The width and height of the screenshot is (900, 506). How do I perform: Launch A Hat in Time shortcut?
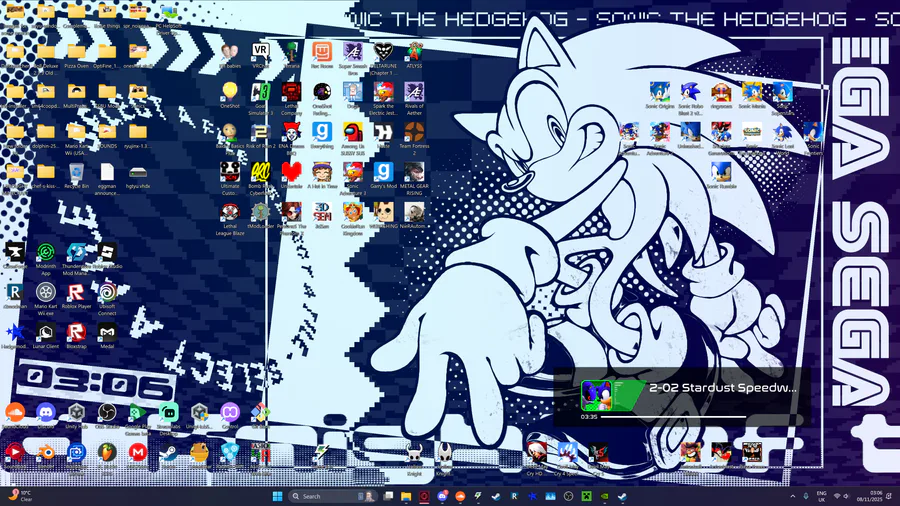(x=322, y=175)
